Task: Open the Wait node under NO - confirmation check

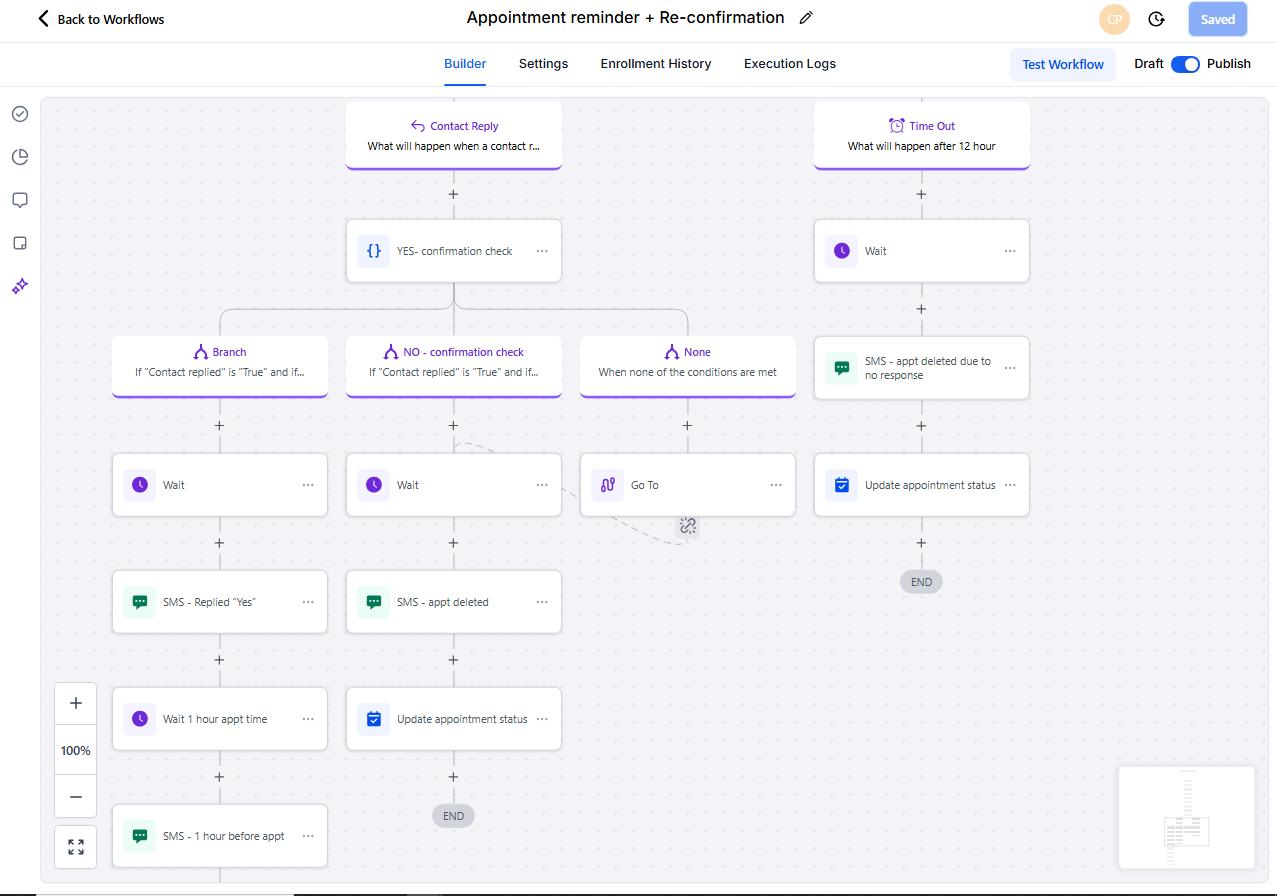Action: coord(454,485)
